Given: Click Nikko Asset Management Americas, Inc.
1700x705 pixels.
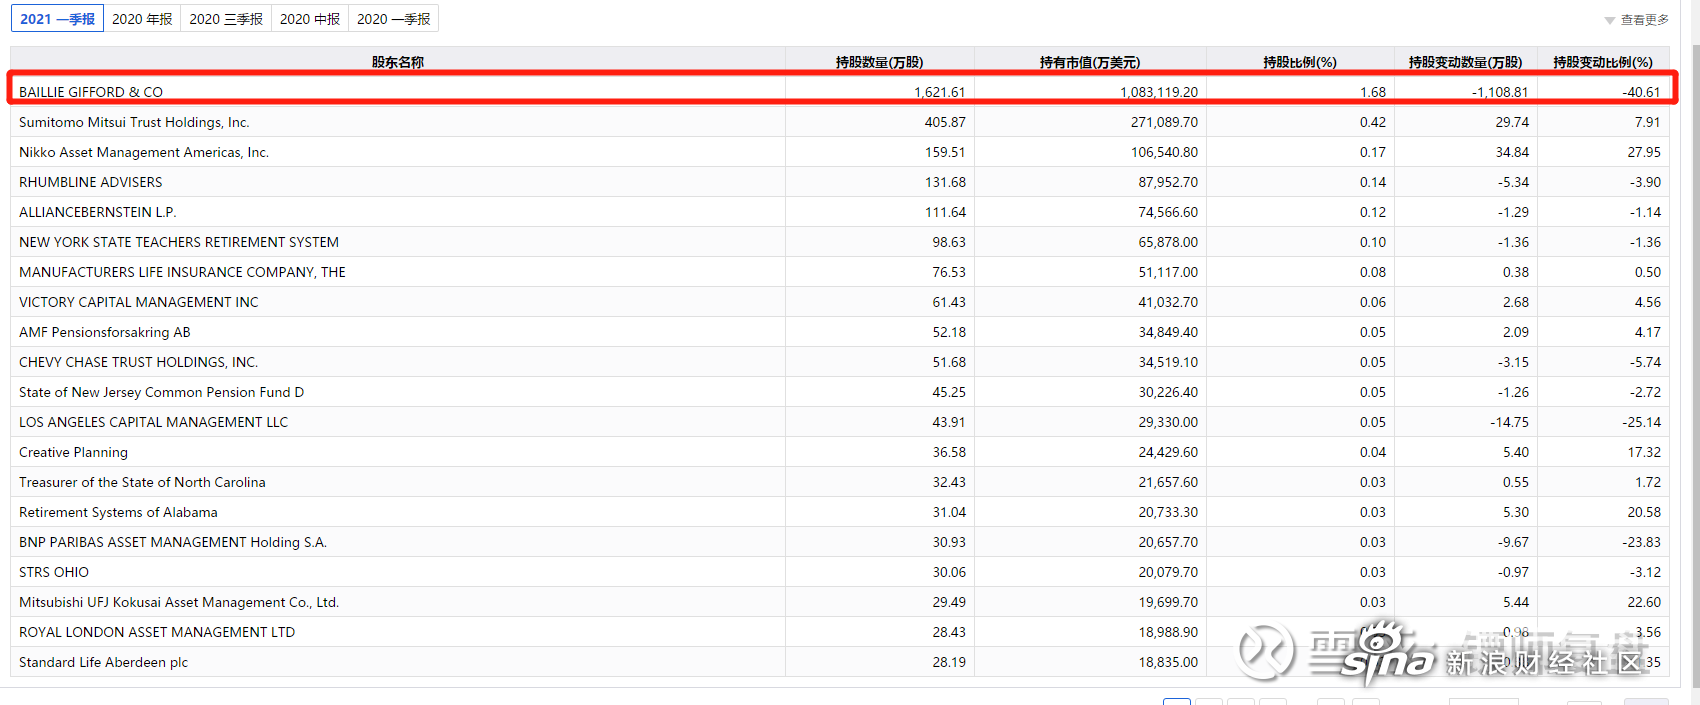Looking at the screenshot, I should click(x=144, y=152).
